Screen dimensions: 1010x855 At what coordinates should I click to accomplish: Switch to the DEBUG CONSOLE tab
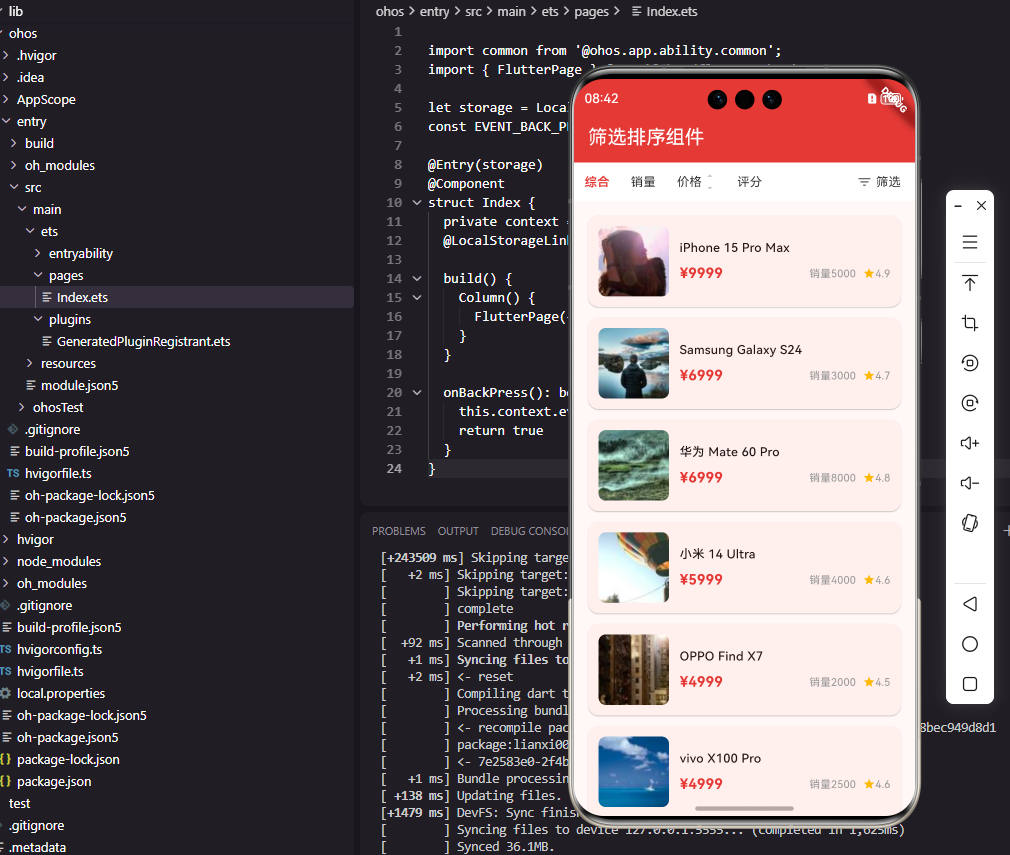click(529, 531)
